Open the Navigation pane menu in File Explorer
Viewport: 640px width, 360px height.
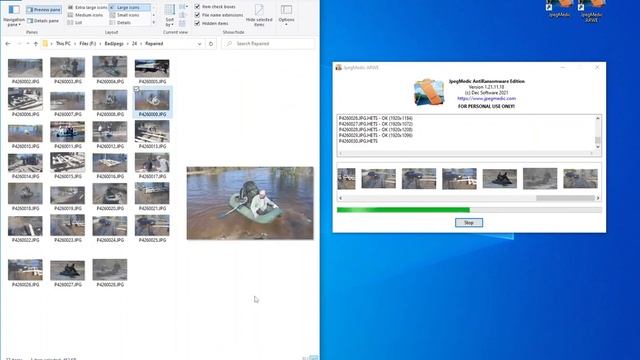(14, 15)
